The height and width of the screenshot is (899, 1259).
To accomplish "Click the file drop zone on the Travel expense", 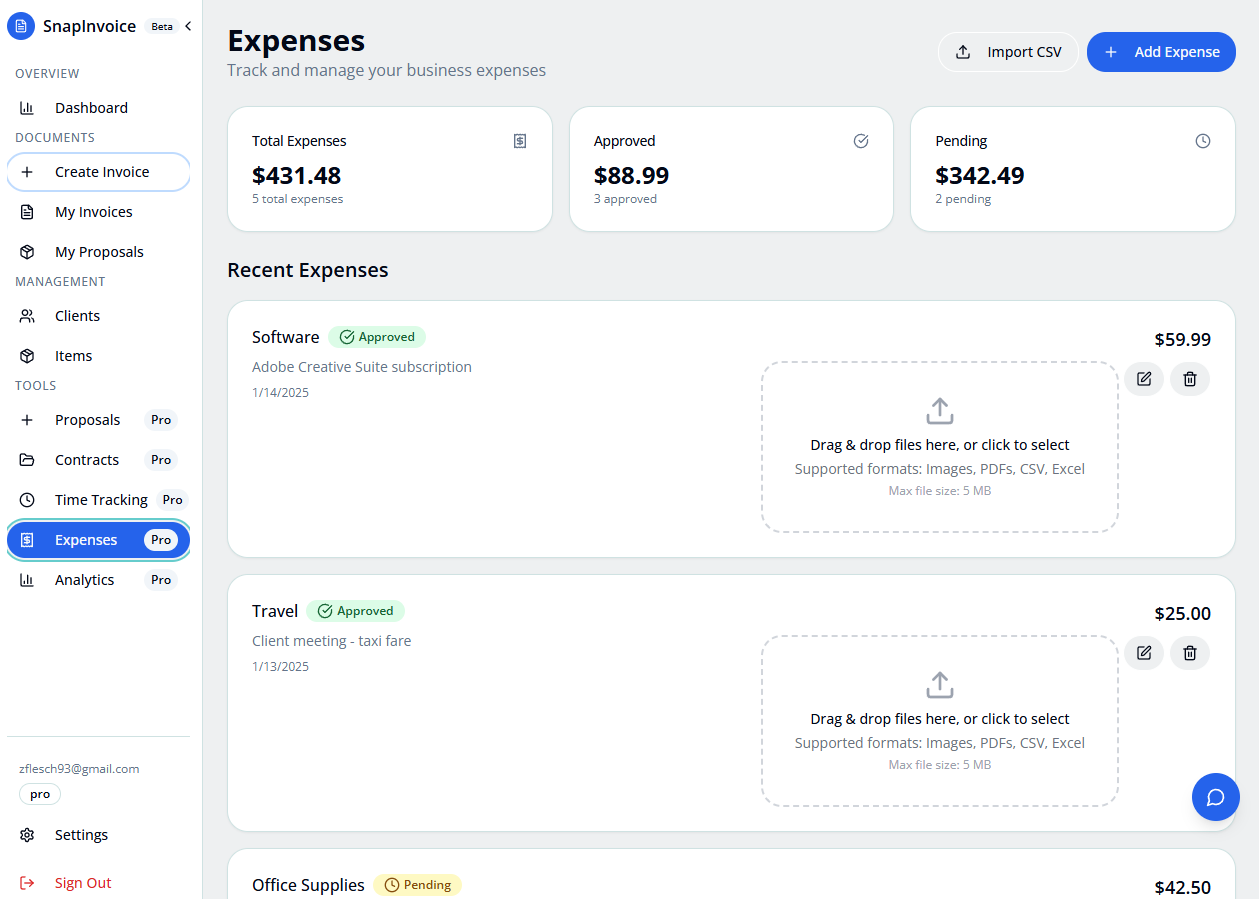I will 939,721.
